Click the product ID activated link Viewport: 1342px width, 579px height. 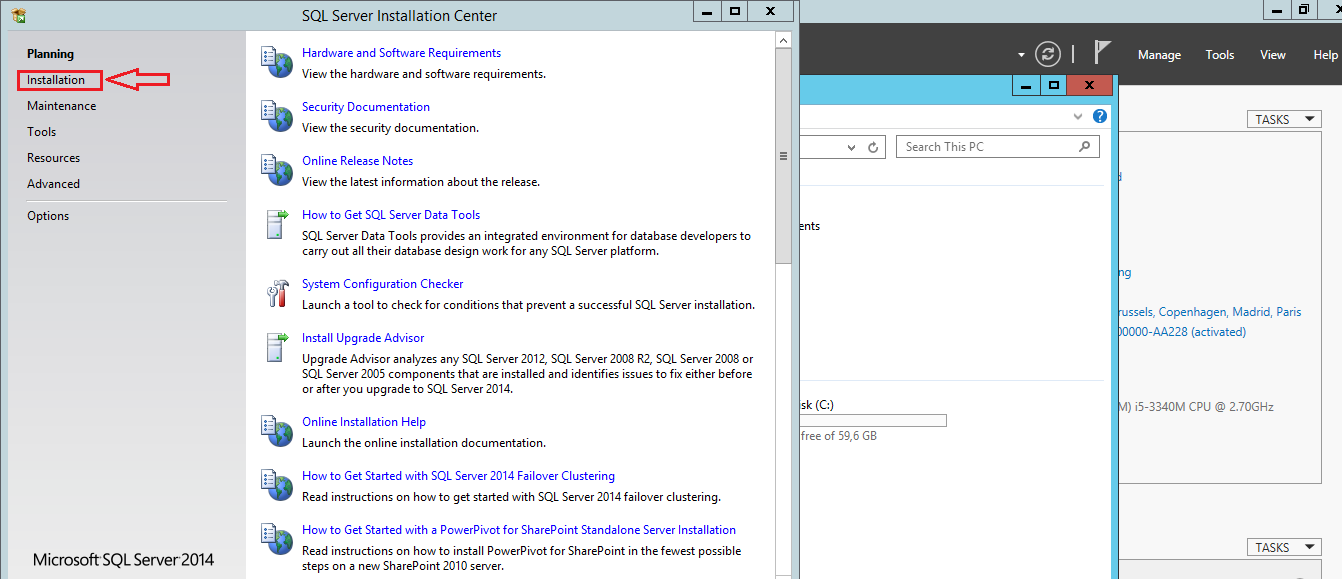(1181, 332)
